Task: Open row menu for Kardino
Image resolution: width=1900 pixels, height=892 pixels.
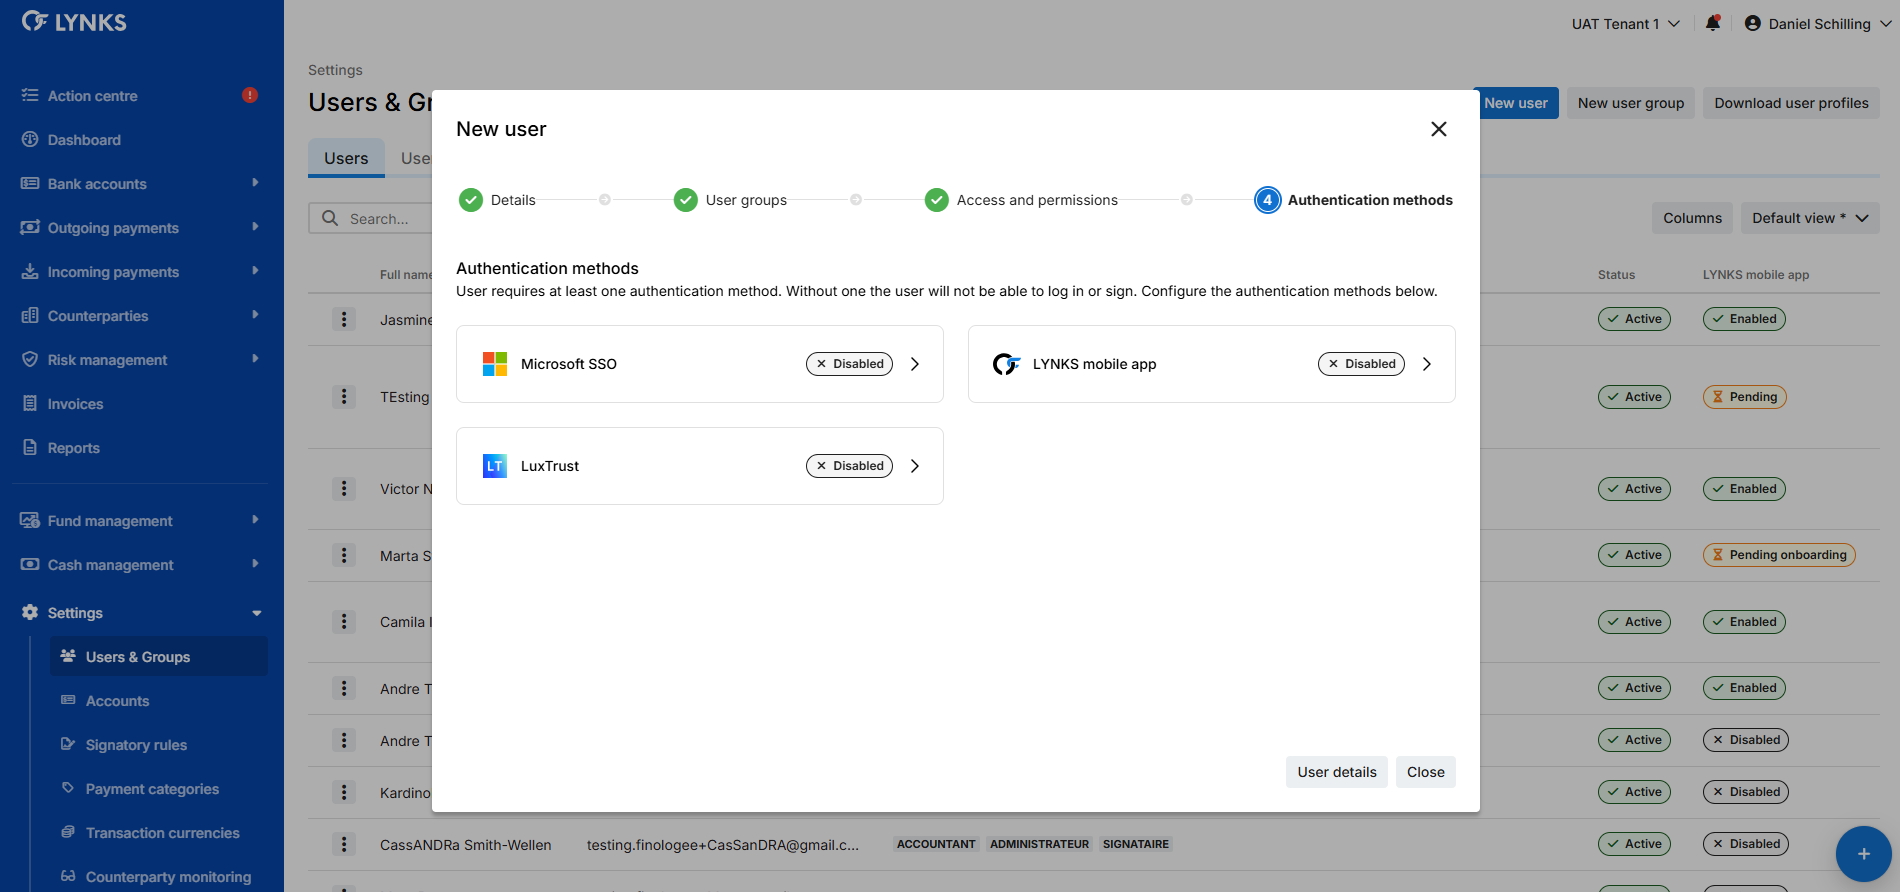Action: pos(344,792)
